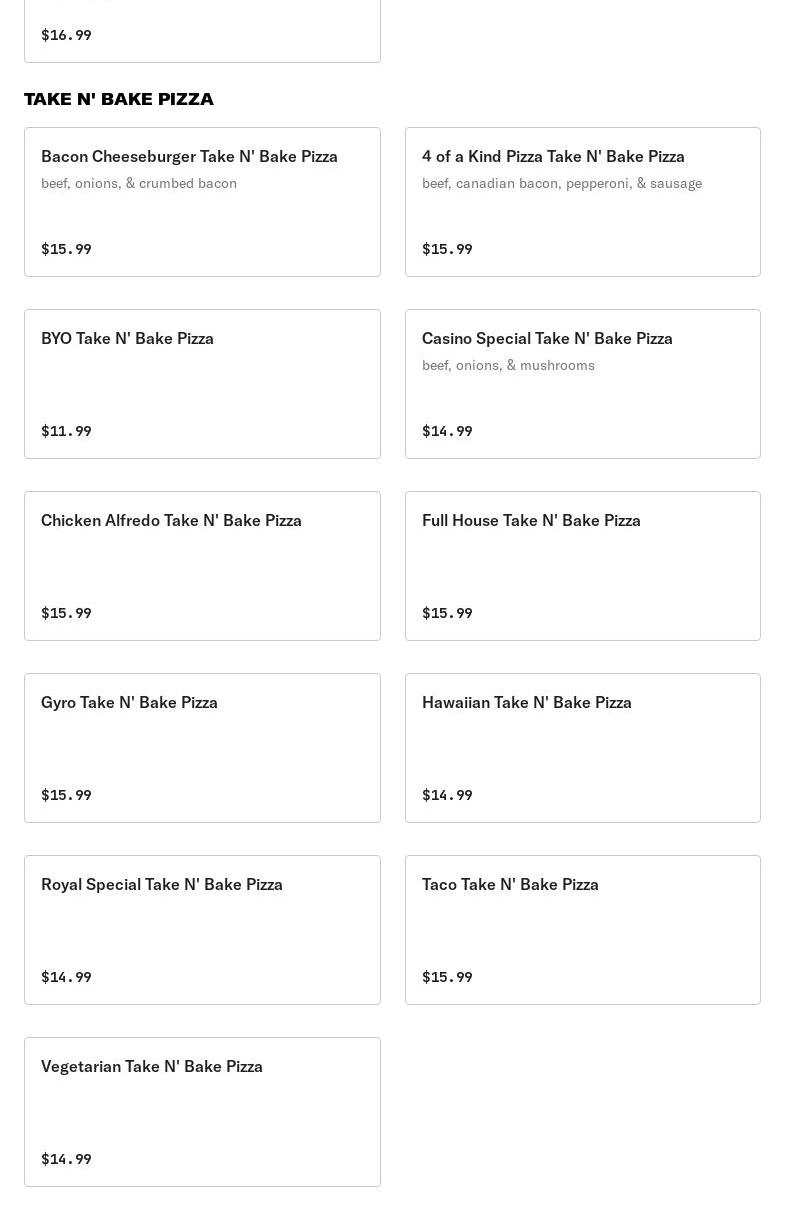Screen dimensions: 785x1207
Task: Click the BYO pizza's $11.99 price
Action: 66,431
